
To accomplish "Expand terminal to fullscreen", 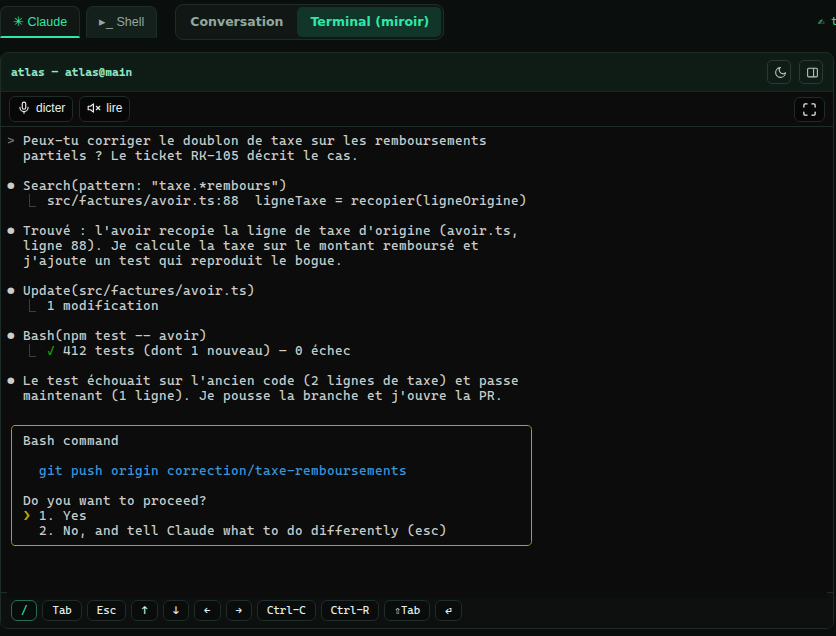I will (809, 109).
